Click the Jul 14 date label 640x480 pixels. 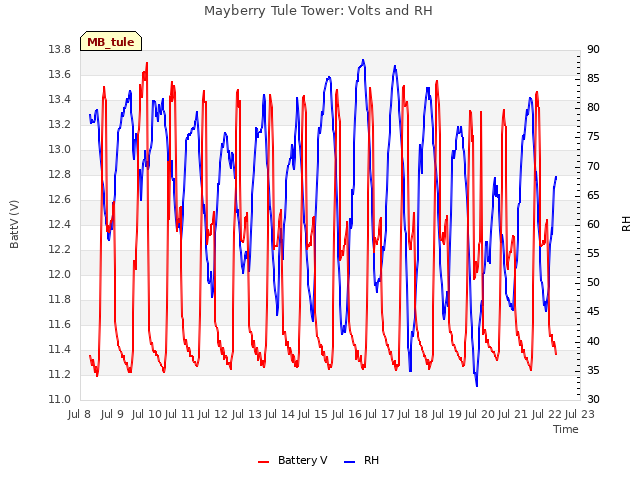pyautogui.click(x=280, y=415)
